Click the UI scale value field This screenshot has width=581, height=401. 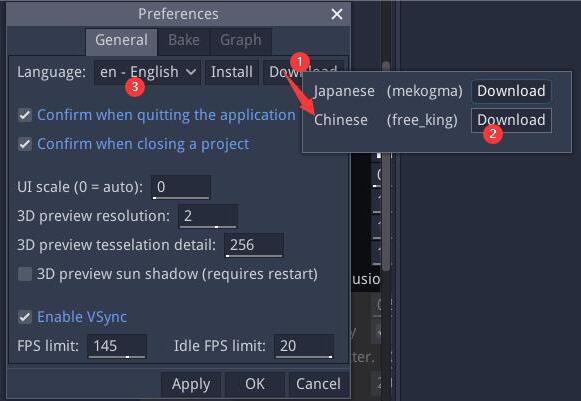(x=181, y=187)
